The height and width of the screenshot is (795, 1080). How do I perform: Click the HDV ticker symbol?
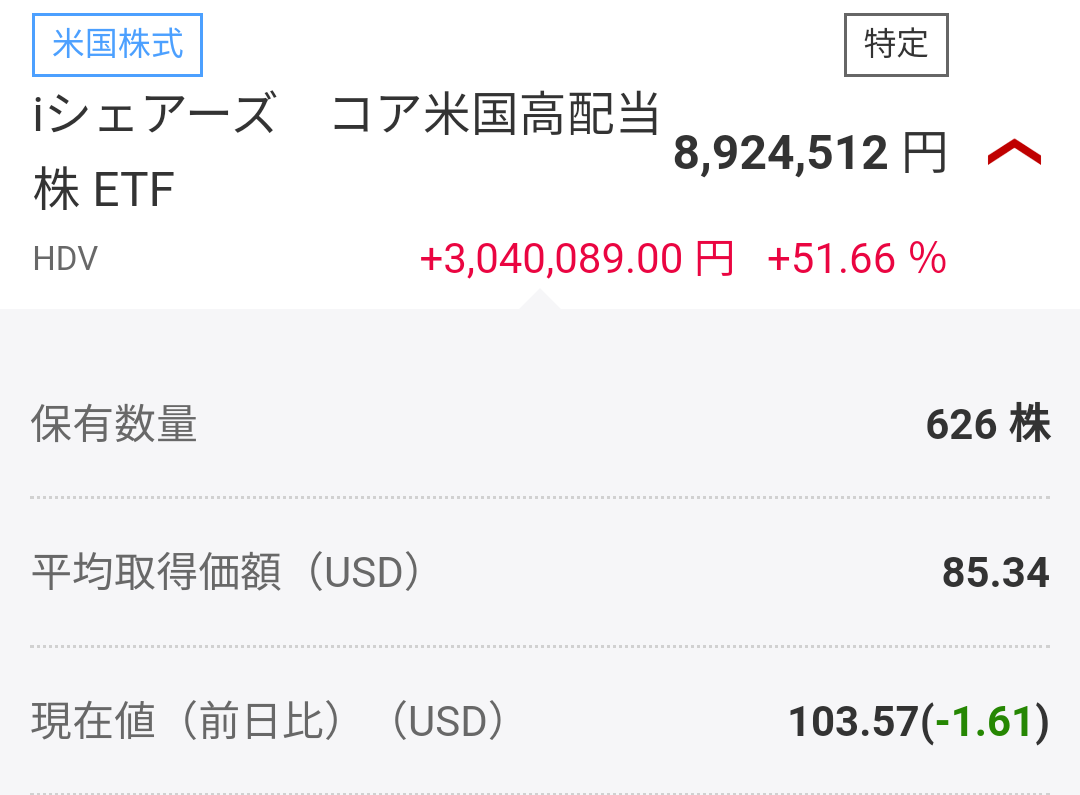coord(65,260)
